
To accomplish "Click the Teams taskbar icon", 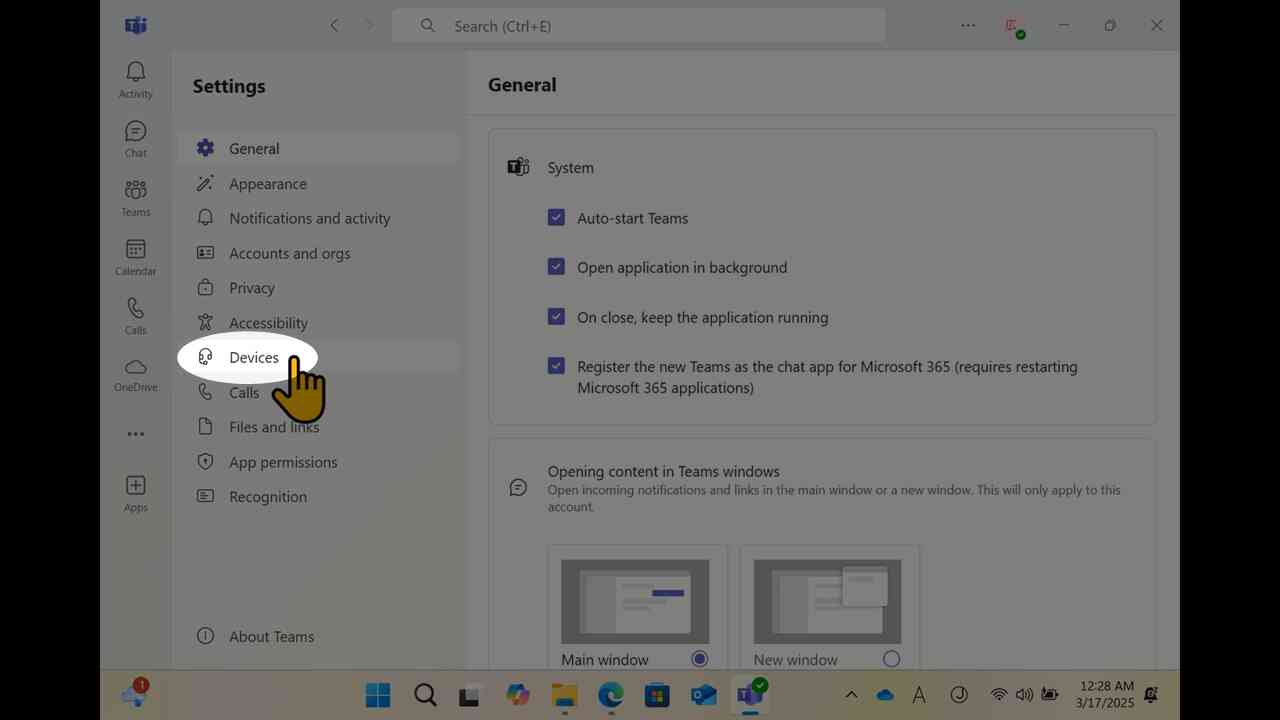I will pos(750,695).
